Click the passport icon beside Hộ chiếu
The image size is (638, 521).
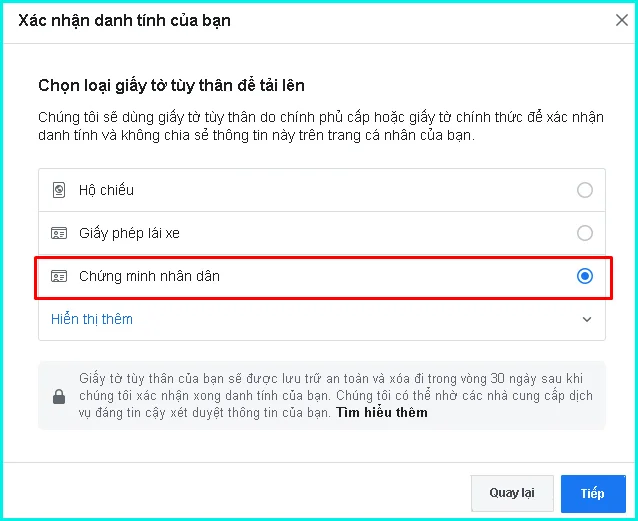(59, 190)
